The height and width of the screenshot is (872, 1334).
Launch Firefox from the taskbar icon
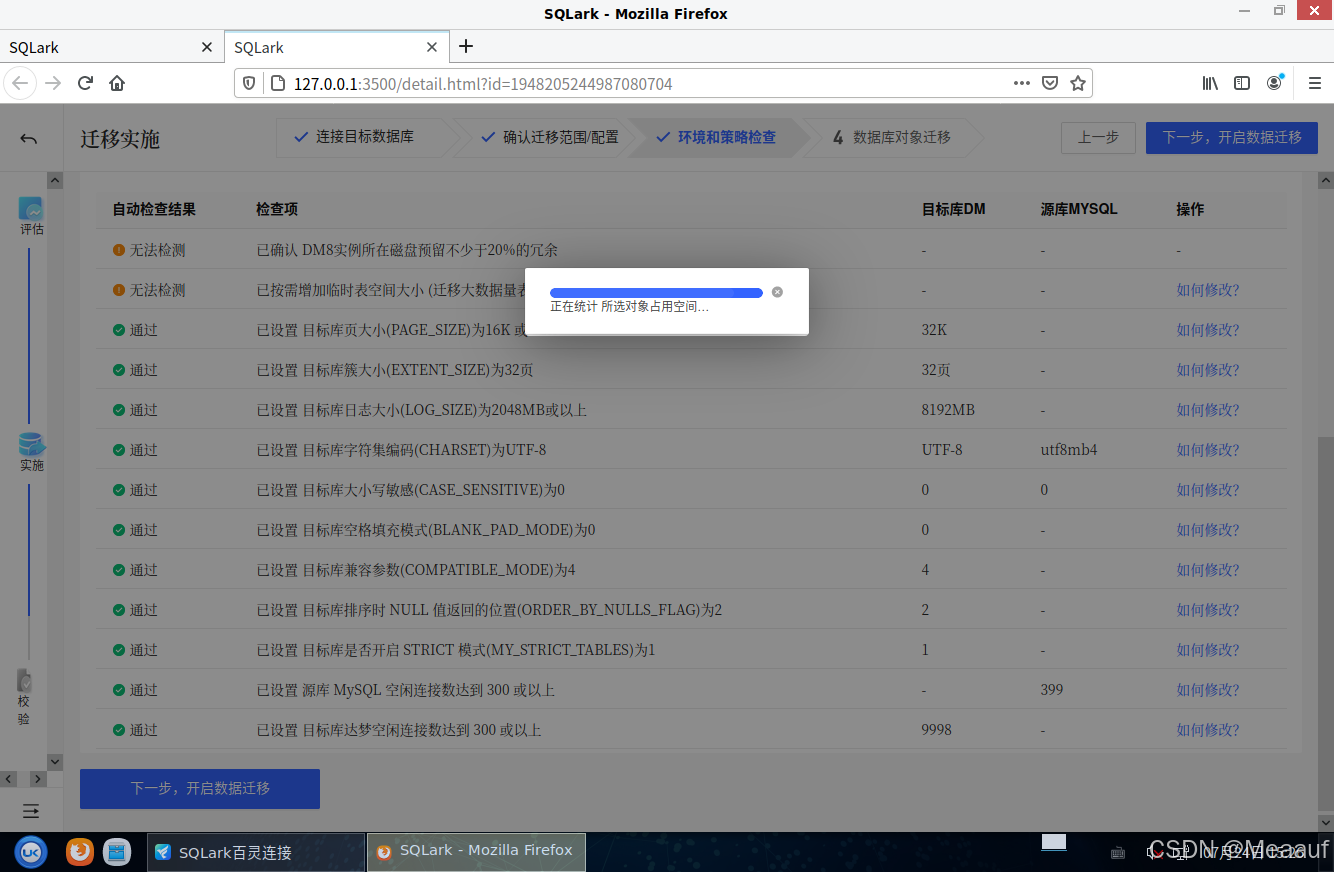pyautogui.click(x=80, y=851)
